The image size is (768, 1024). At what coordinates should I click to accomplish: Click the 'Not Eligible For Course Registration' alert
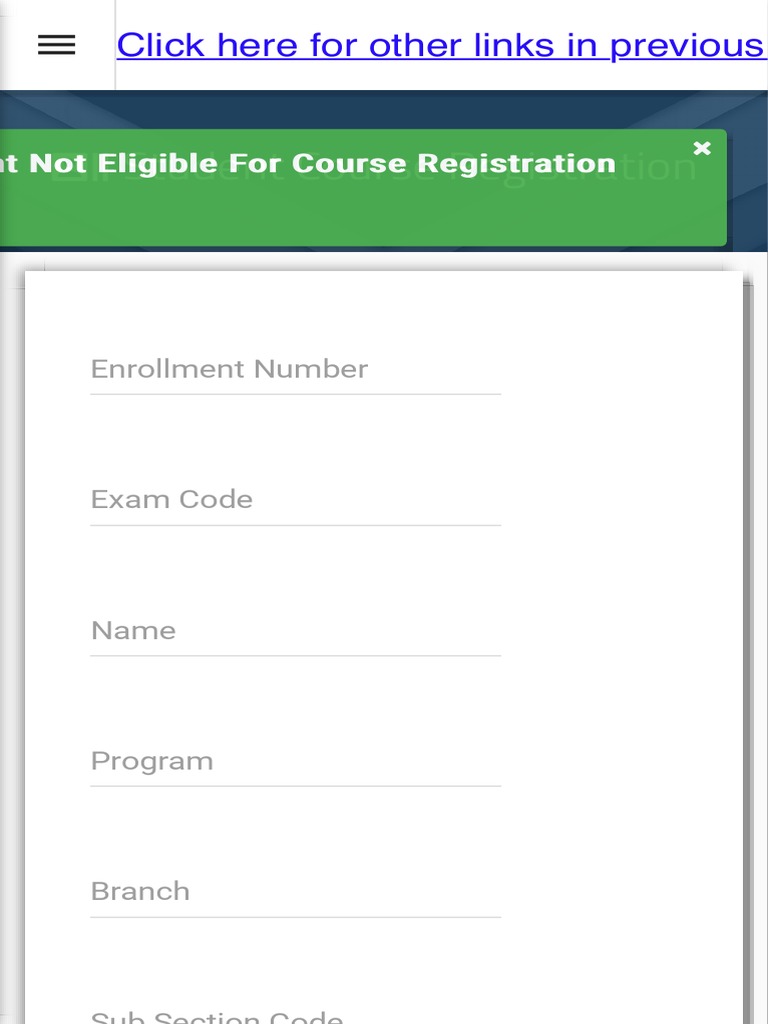pyautogui.click(x=322, y=164)
